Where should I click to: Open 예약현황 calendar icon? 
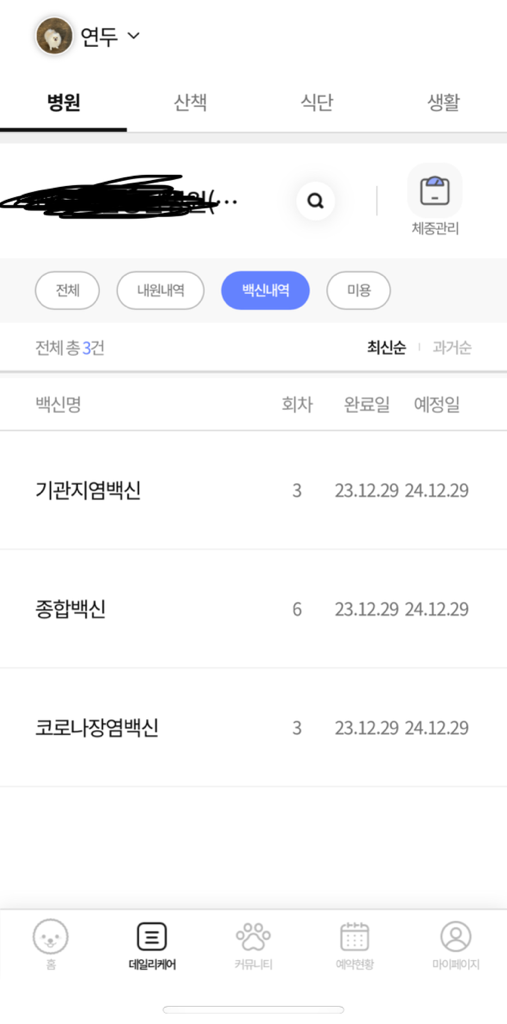(x=354, y=937)
